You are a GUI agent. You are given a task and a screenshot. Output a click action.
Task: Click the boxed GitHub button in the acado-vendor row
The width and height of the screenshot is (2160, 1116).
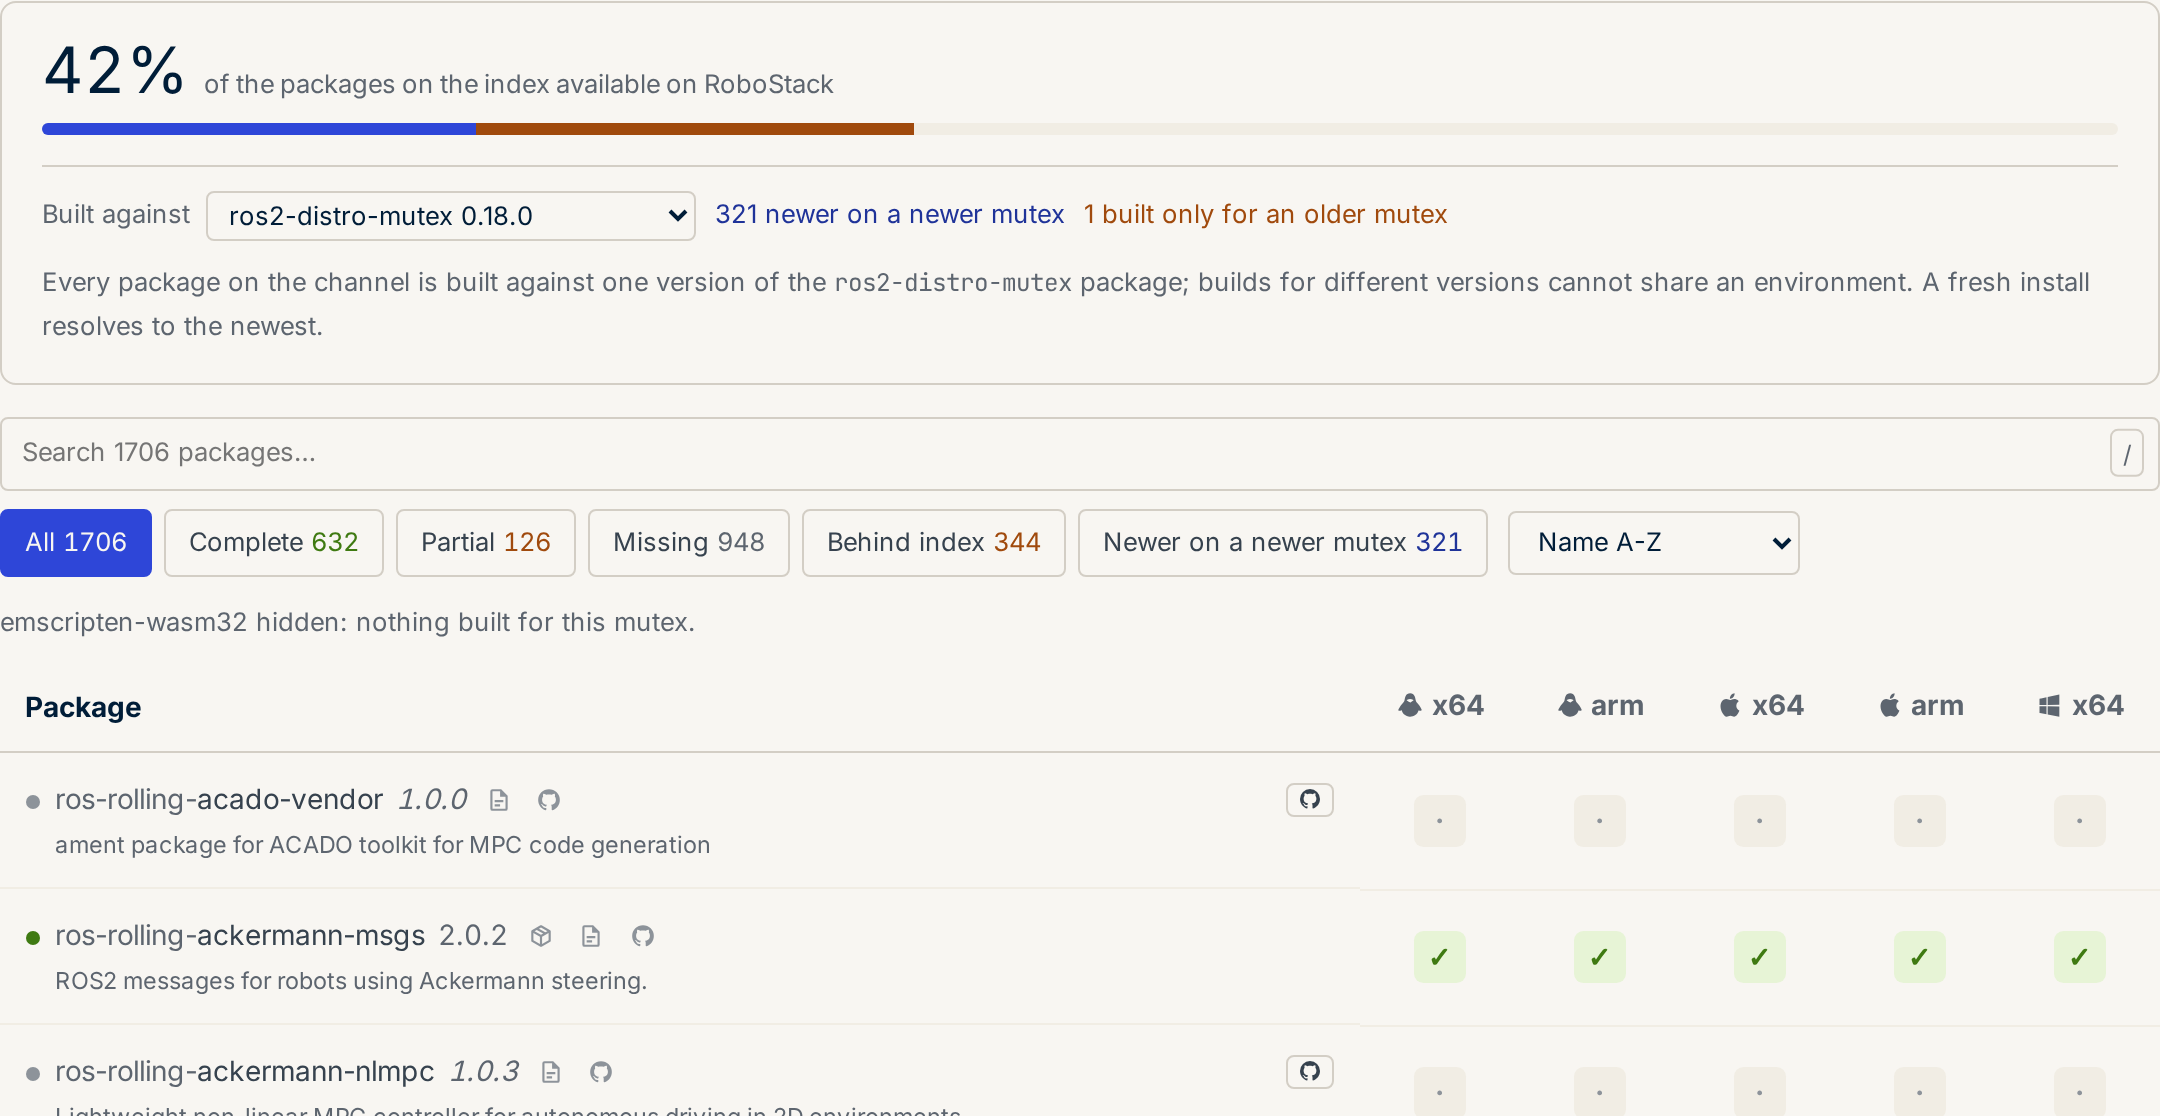coord(1310,800)
